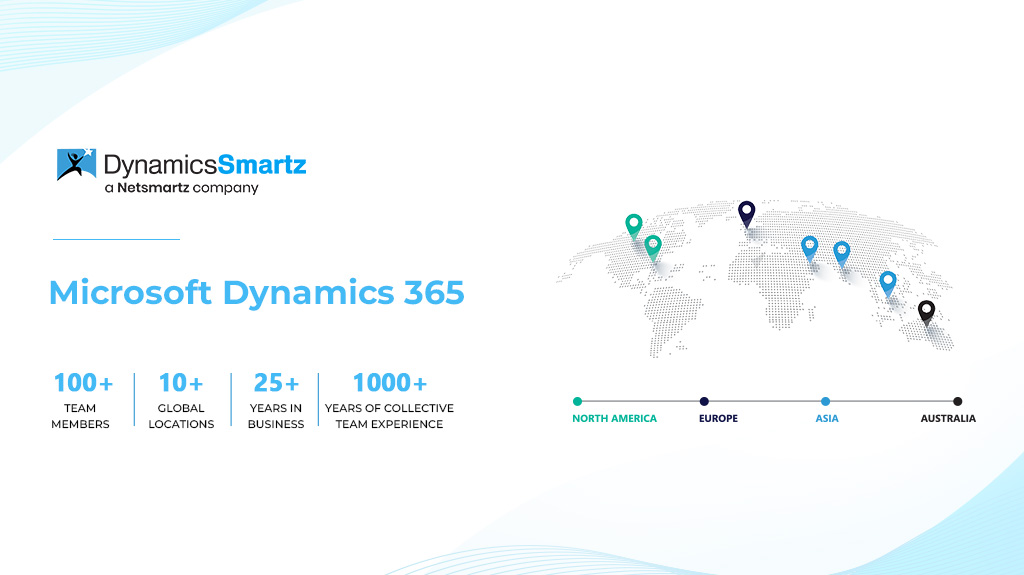
Task: Select the eastern green North America map pin
Action: tap(653, 246)
